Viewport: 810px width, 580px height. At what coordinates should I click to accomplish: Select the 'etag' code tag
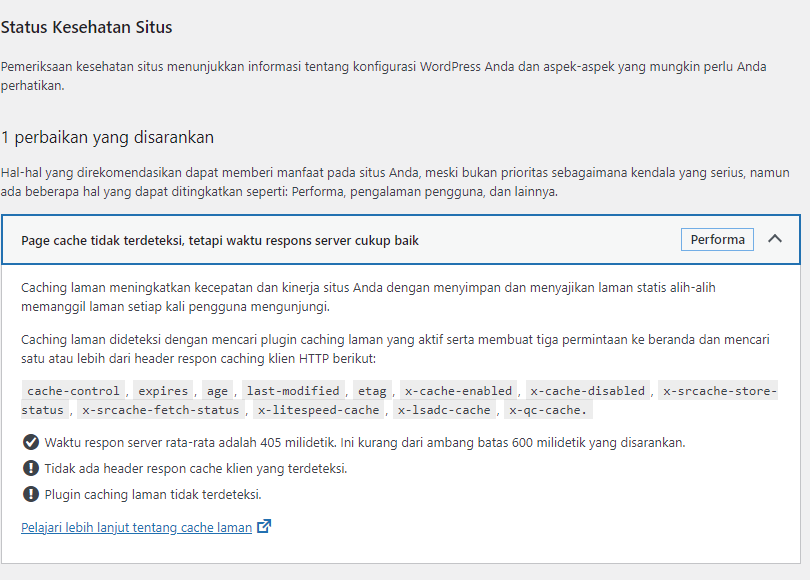point(372,391)
